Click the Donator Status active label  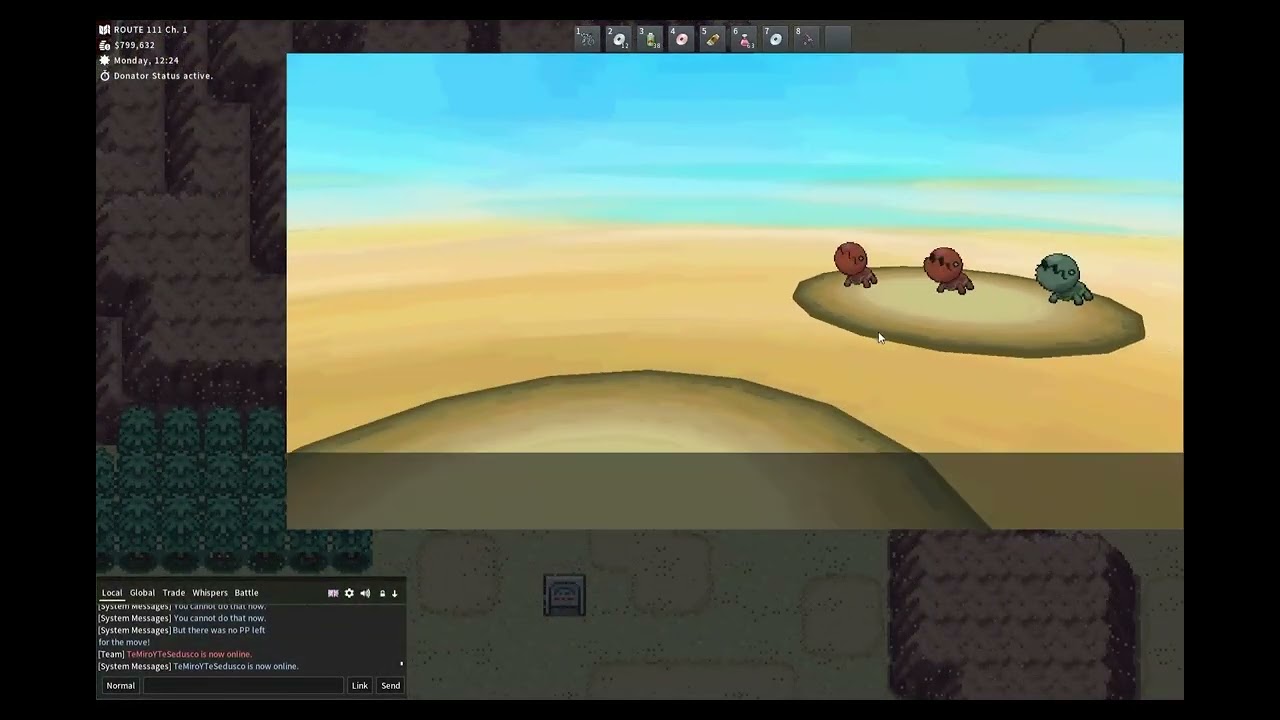click(x=163, y=76)
